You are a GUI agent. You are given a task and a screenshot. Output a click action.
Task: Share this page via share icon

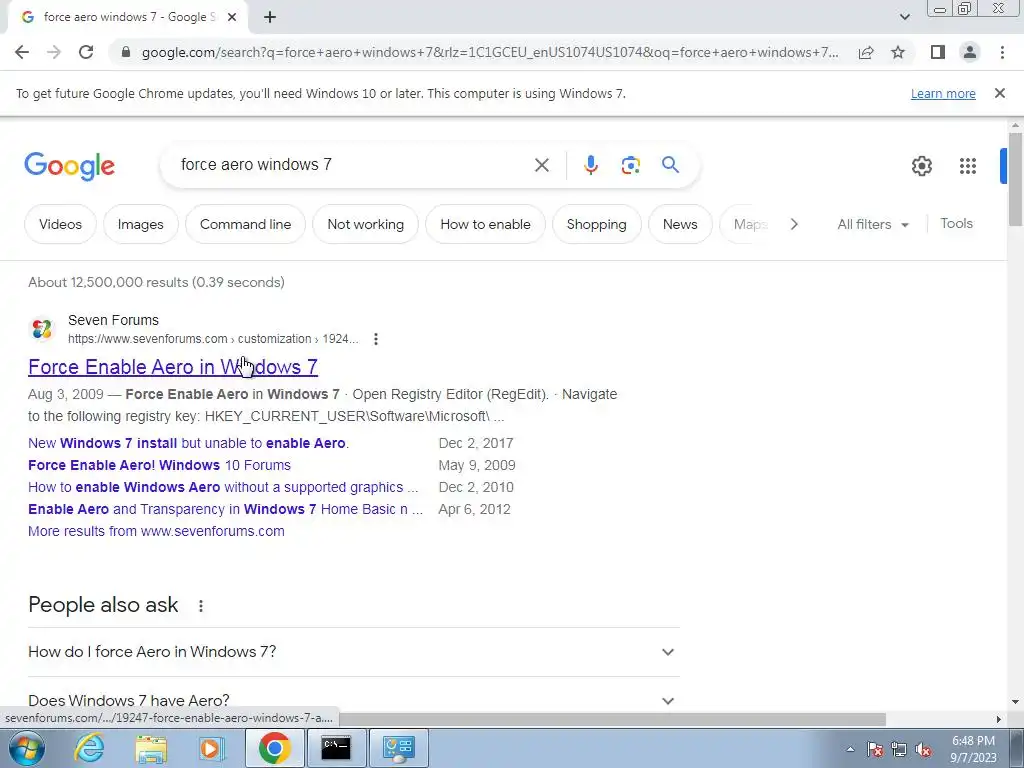(866, 52)
